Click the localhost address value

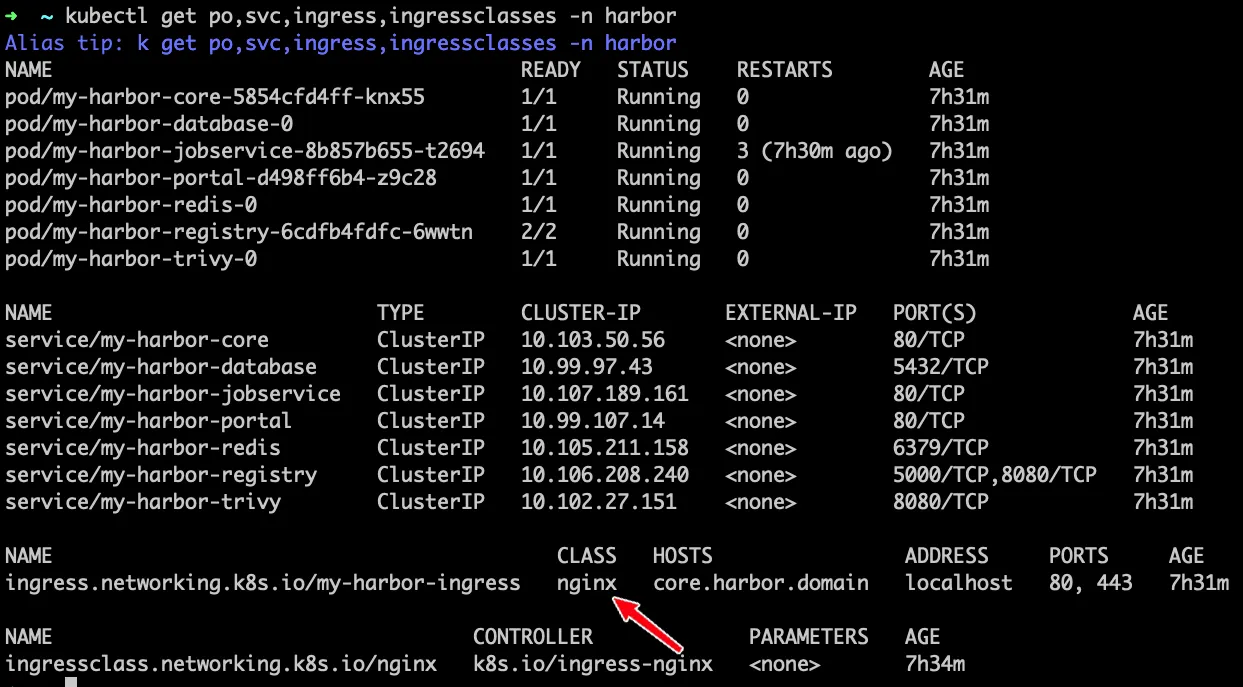(x=958, y=583)
